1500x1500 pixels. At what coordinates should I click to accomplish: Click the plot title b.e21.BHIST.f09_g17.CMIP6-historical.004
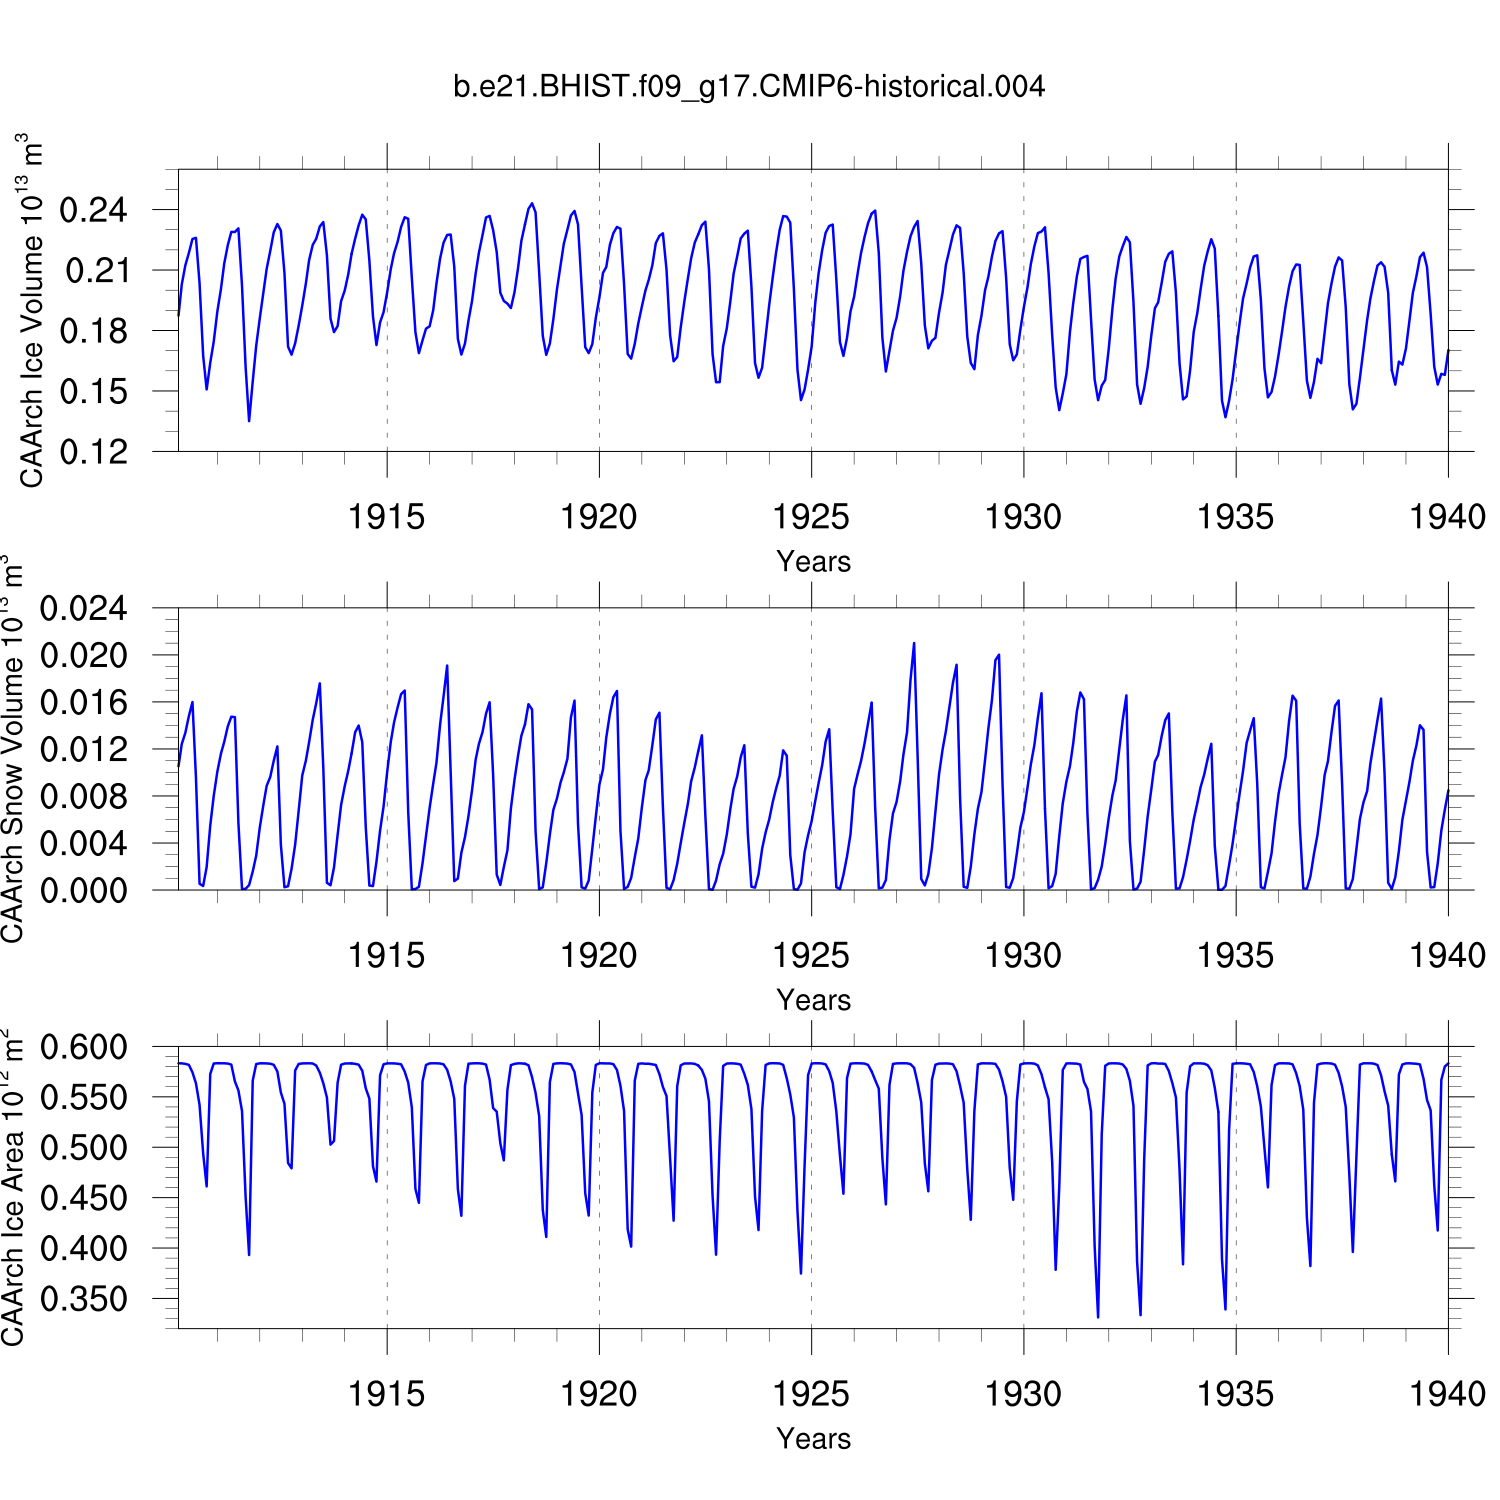(x=749, y=87)
